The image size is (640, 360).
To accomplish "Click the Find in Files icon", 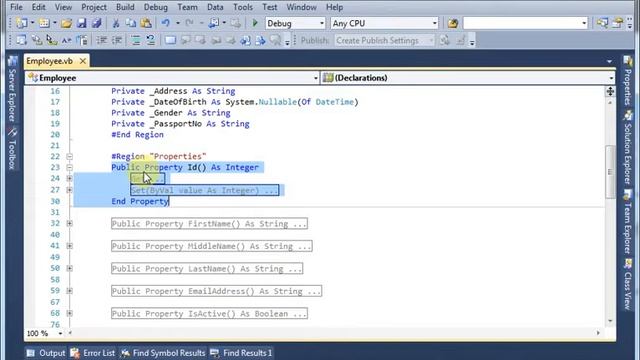I will [453, 23].
